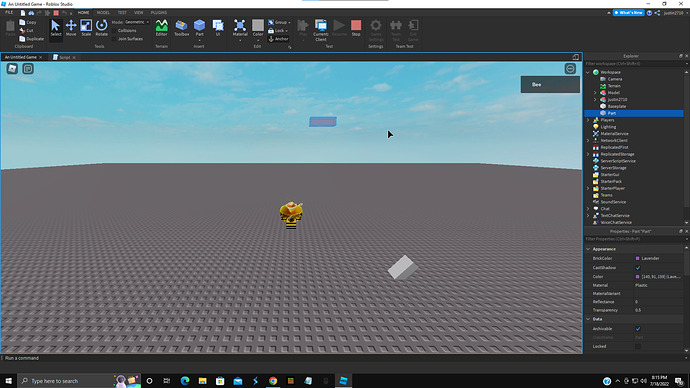Expand the Players node
690x388 pixels.
(588, 120)
